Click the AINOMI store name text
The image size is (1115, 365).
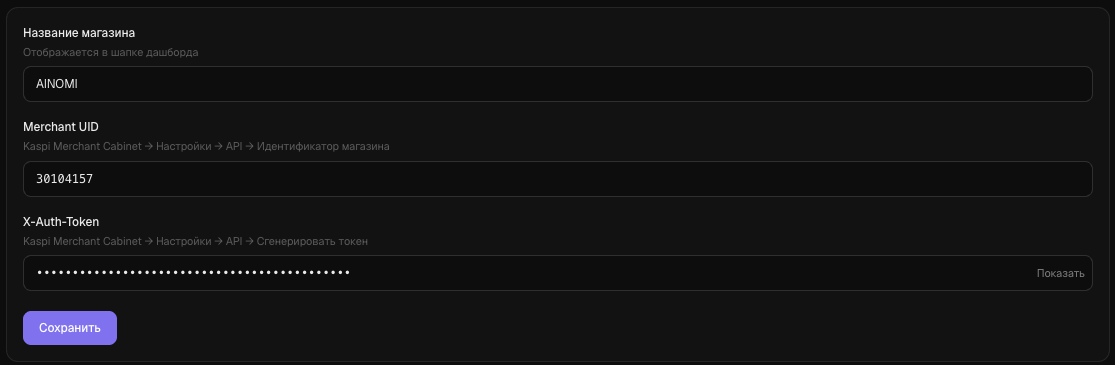(x=57, y=84)
